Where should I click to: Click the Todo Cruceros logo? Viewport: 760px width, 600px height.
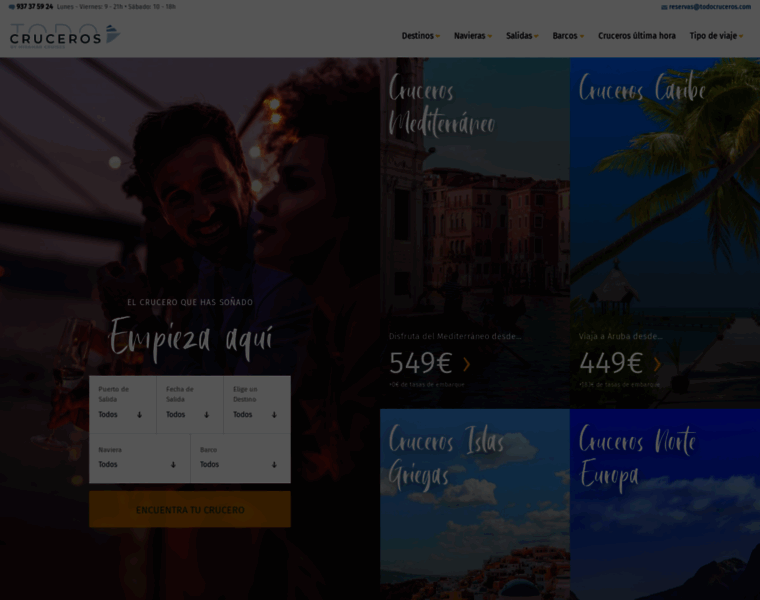click(65, 35)
